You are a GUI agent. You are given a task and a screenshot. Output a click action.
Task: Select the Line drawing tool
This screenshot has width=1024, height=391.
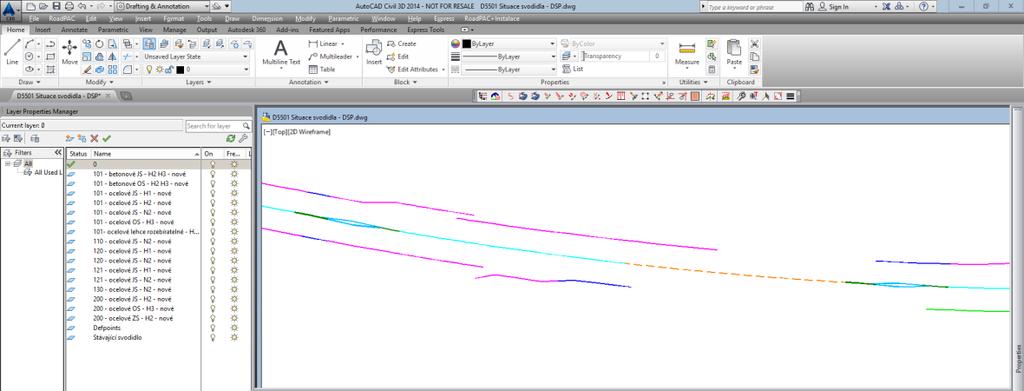[x=12, y=52]
